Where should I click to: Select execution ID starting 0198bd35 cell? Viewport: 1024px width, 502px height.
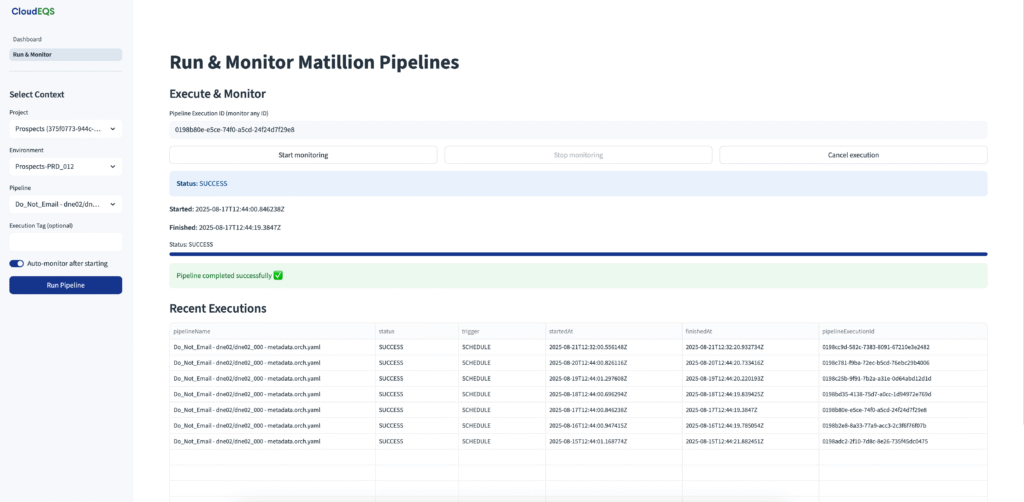point(903,394)
